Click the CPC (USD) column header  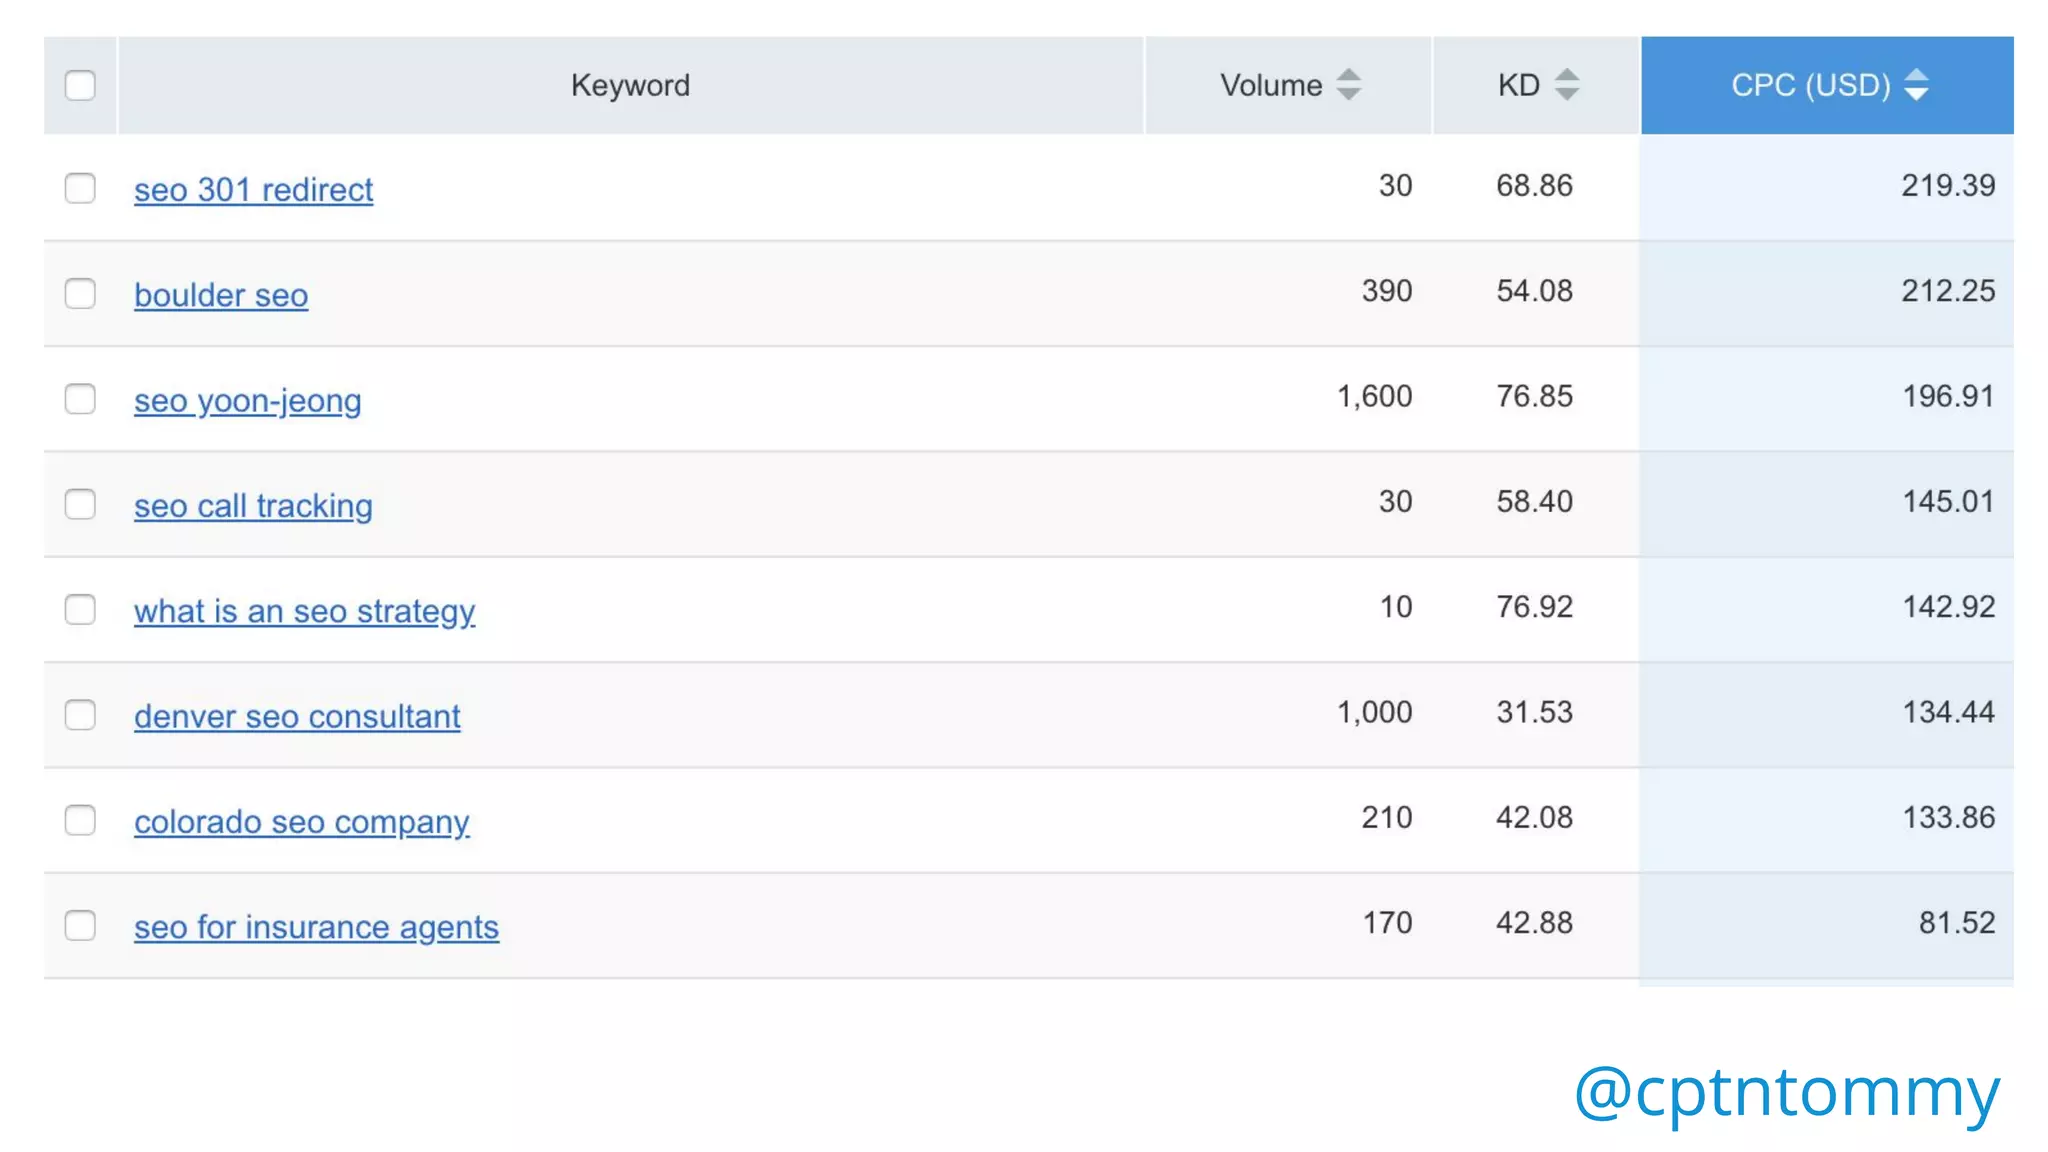(x=1810, y=86)
